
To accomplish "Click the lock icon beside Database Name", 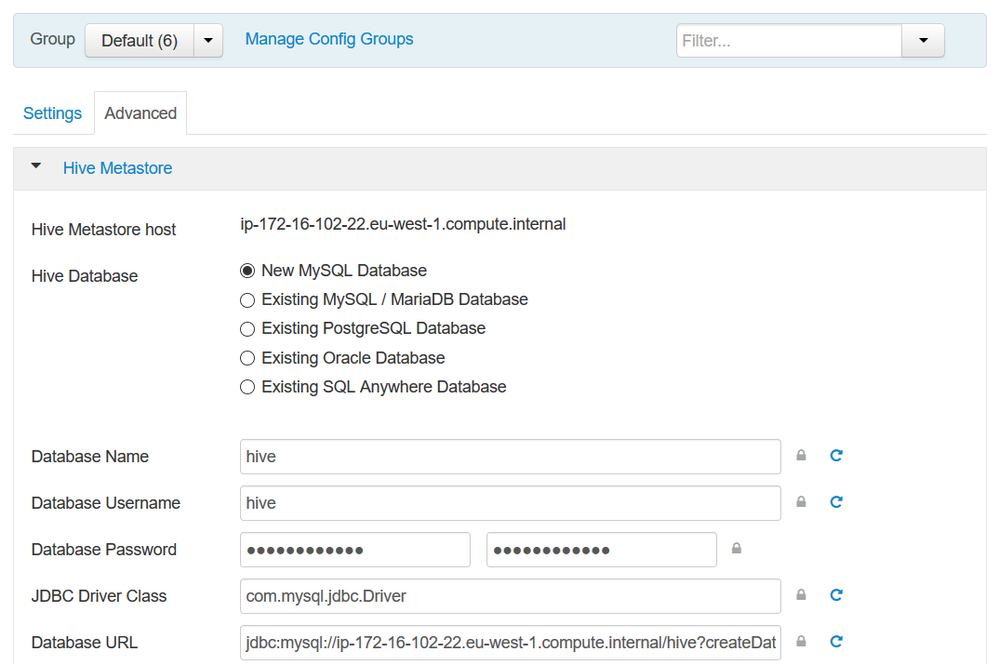I will (x=801, y=456).
